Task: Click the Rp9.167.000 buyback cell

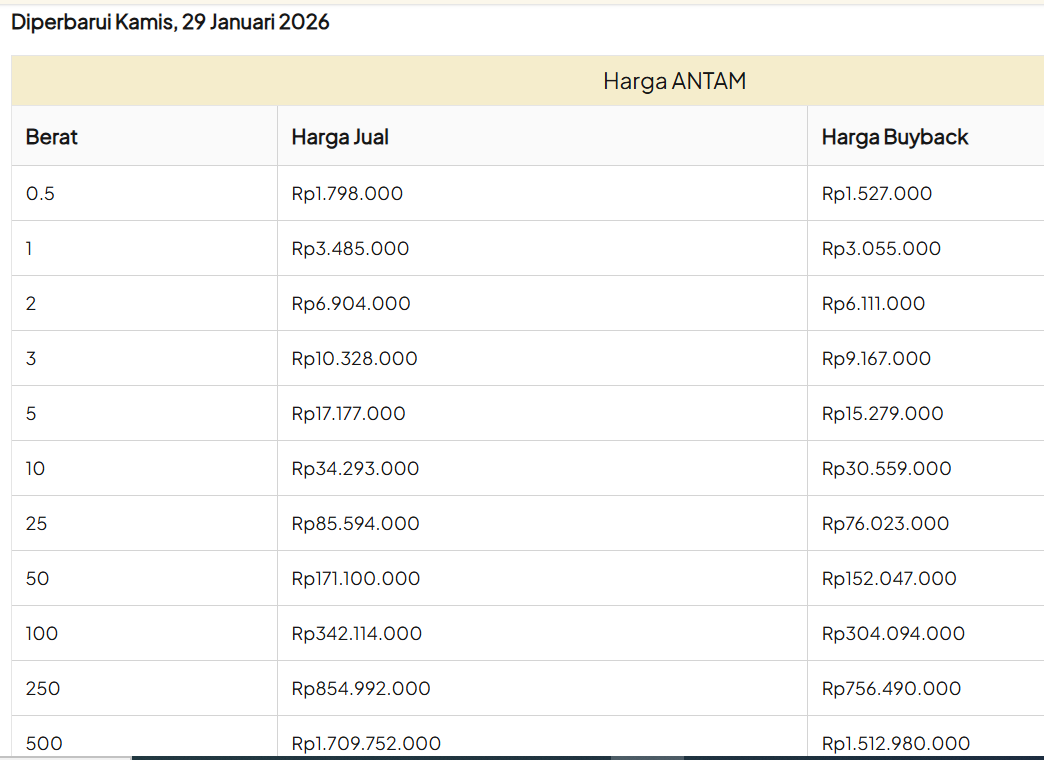Action: coord(876,359)
